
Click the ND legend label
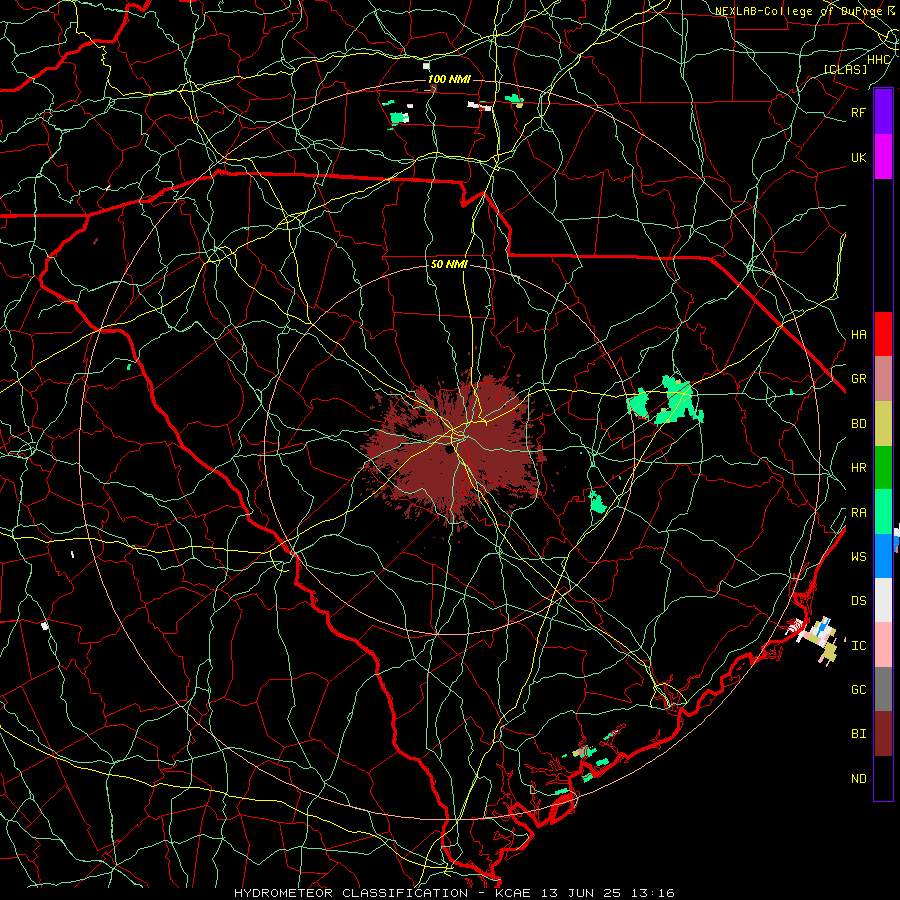pyautogui.click(x=858, y=779)
